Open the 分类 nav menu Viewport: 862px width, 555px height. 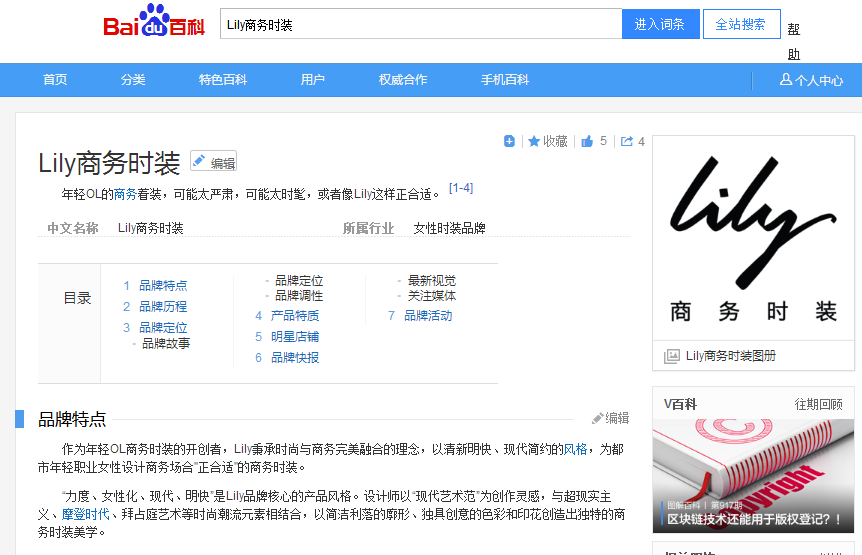tap(133, 80)
